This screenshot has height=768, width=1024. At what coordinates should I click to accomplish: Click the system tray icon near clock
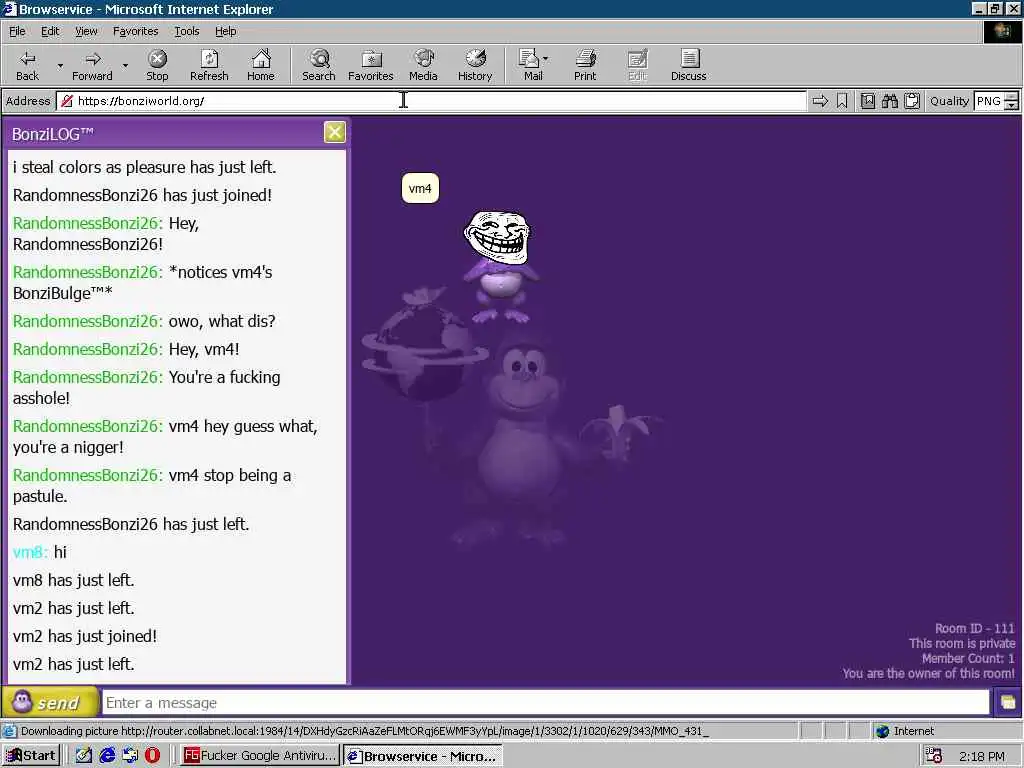tap(934, 756)
